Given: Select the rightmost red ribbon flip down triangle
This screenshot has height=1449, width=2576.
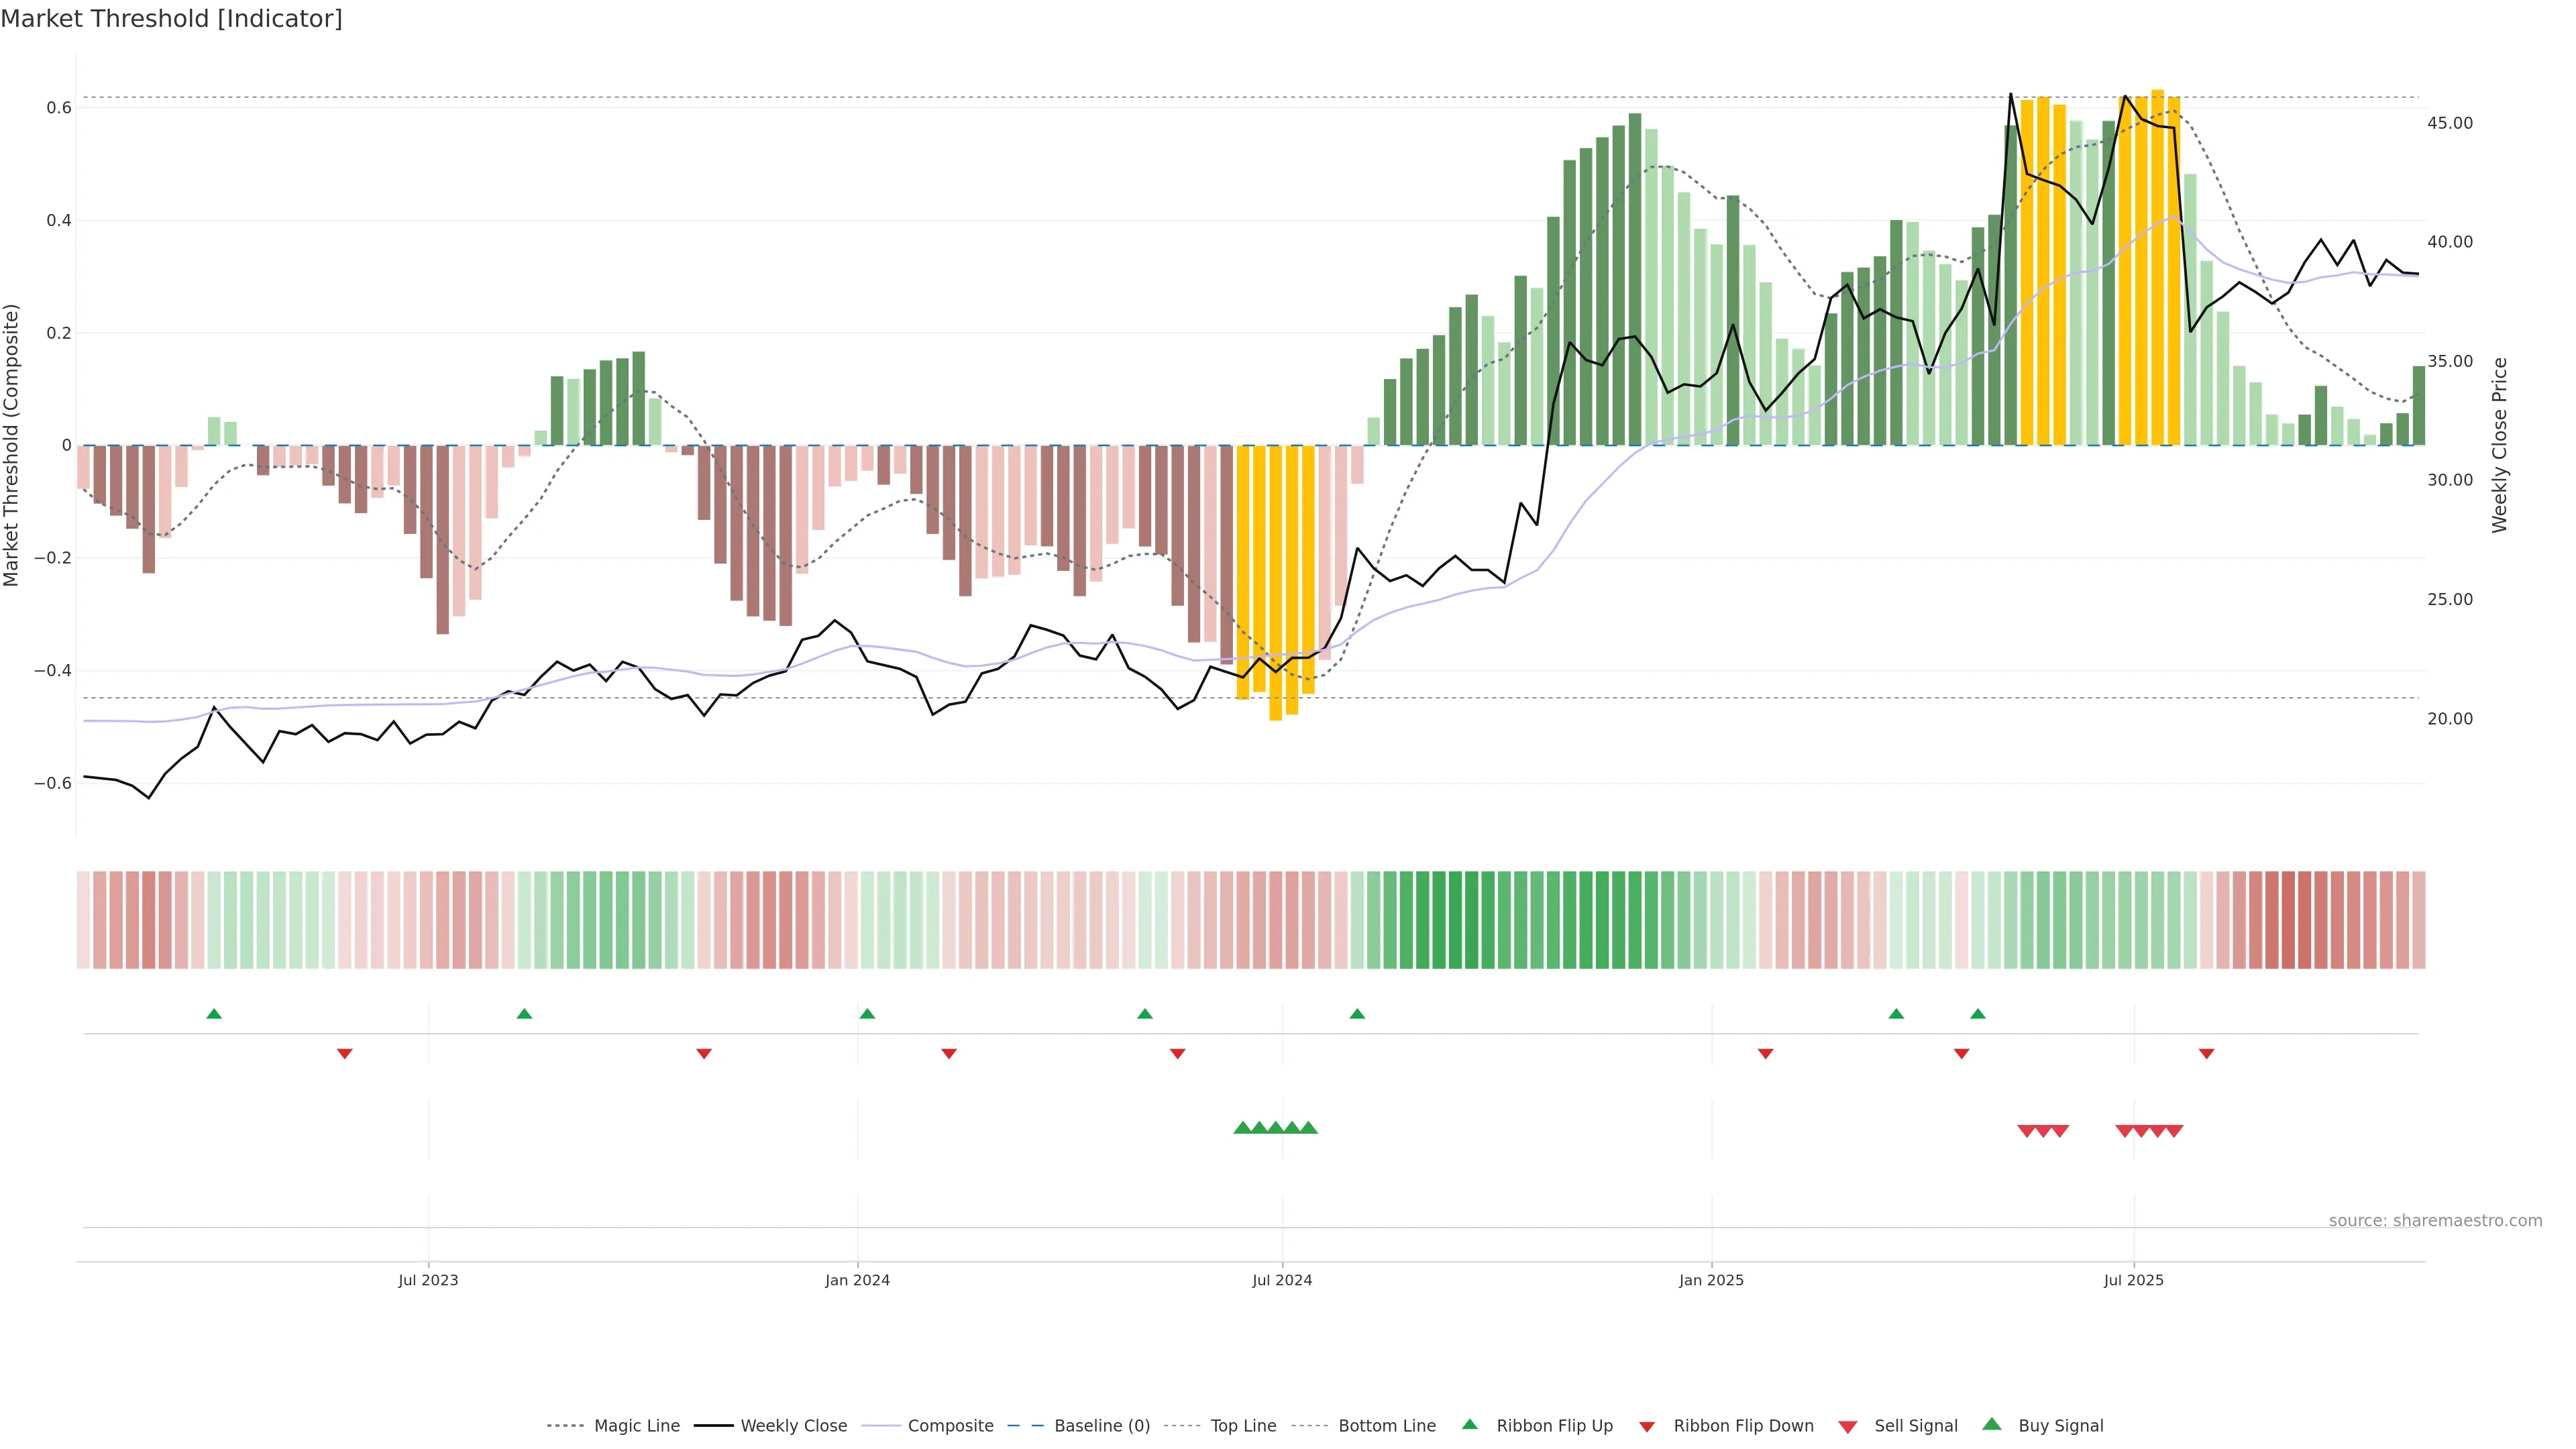Looking at the screenshot, I should click(2206, 1053).
